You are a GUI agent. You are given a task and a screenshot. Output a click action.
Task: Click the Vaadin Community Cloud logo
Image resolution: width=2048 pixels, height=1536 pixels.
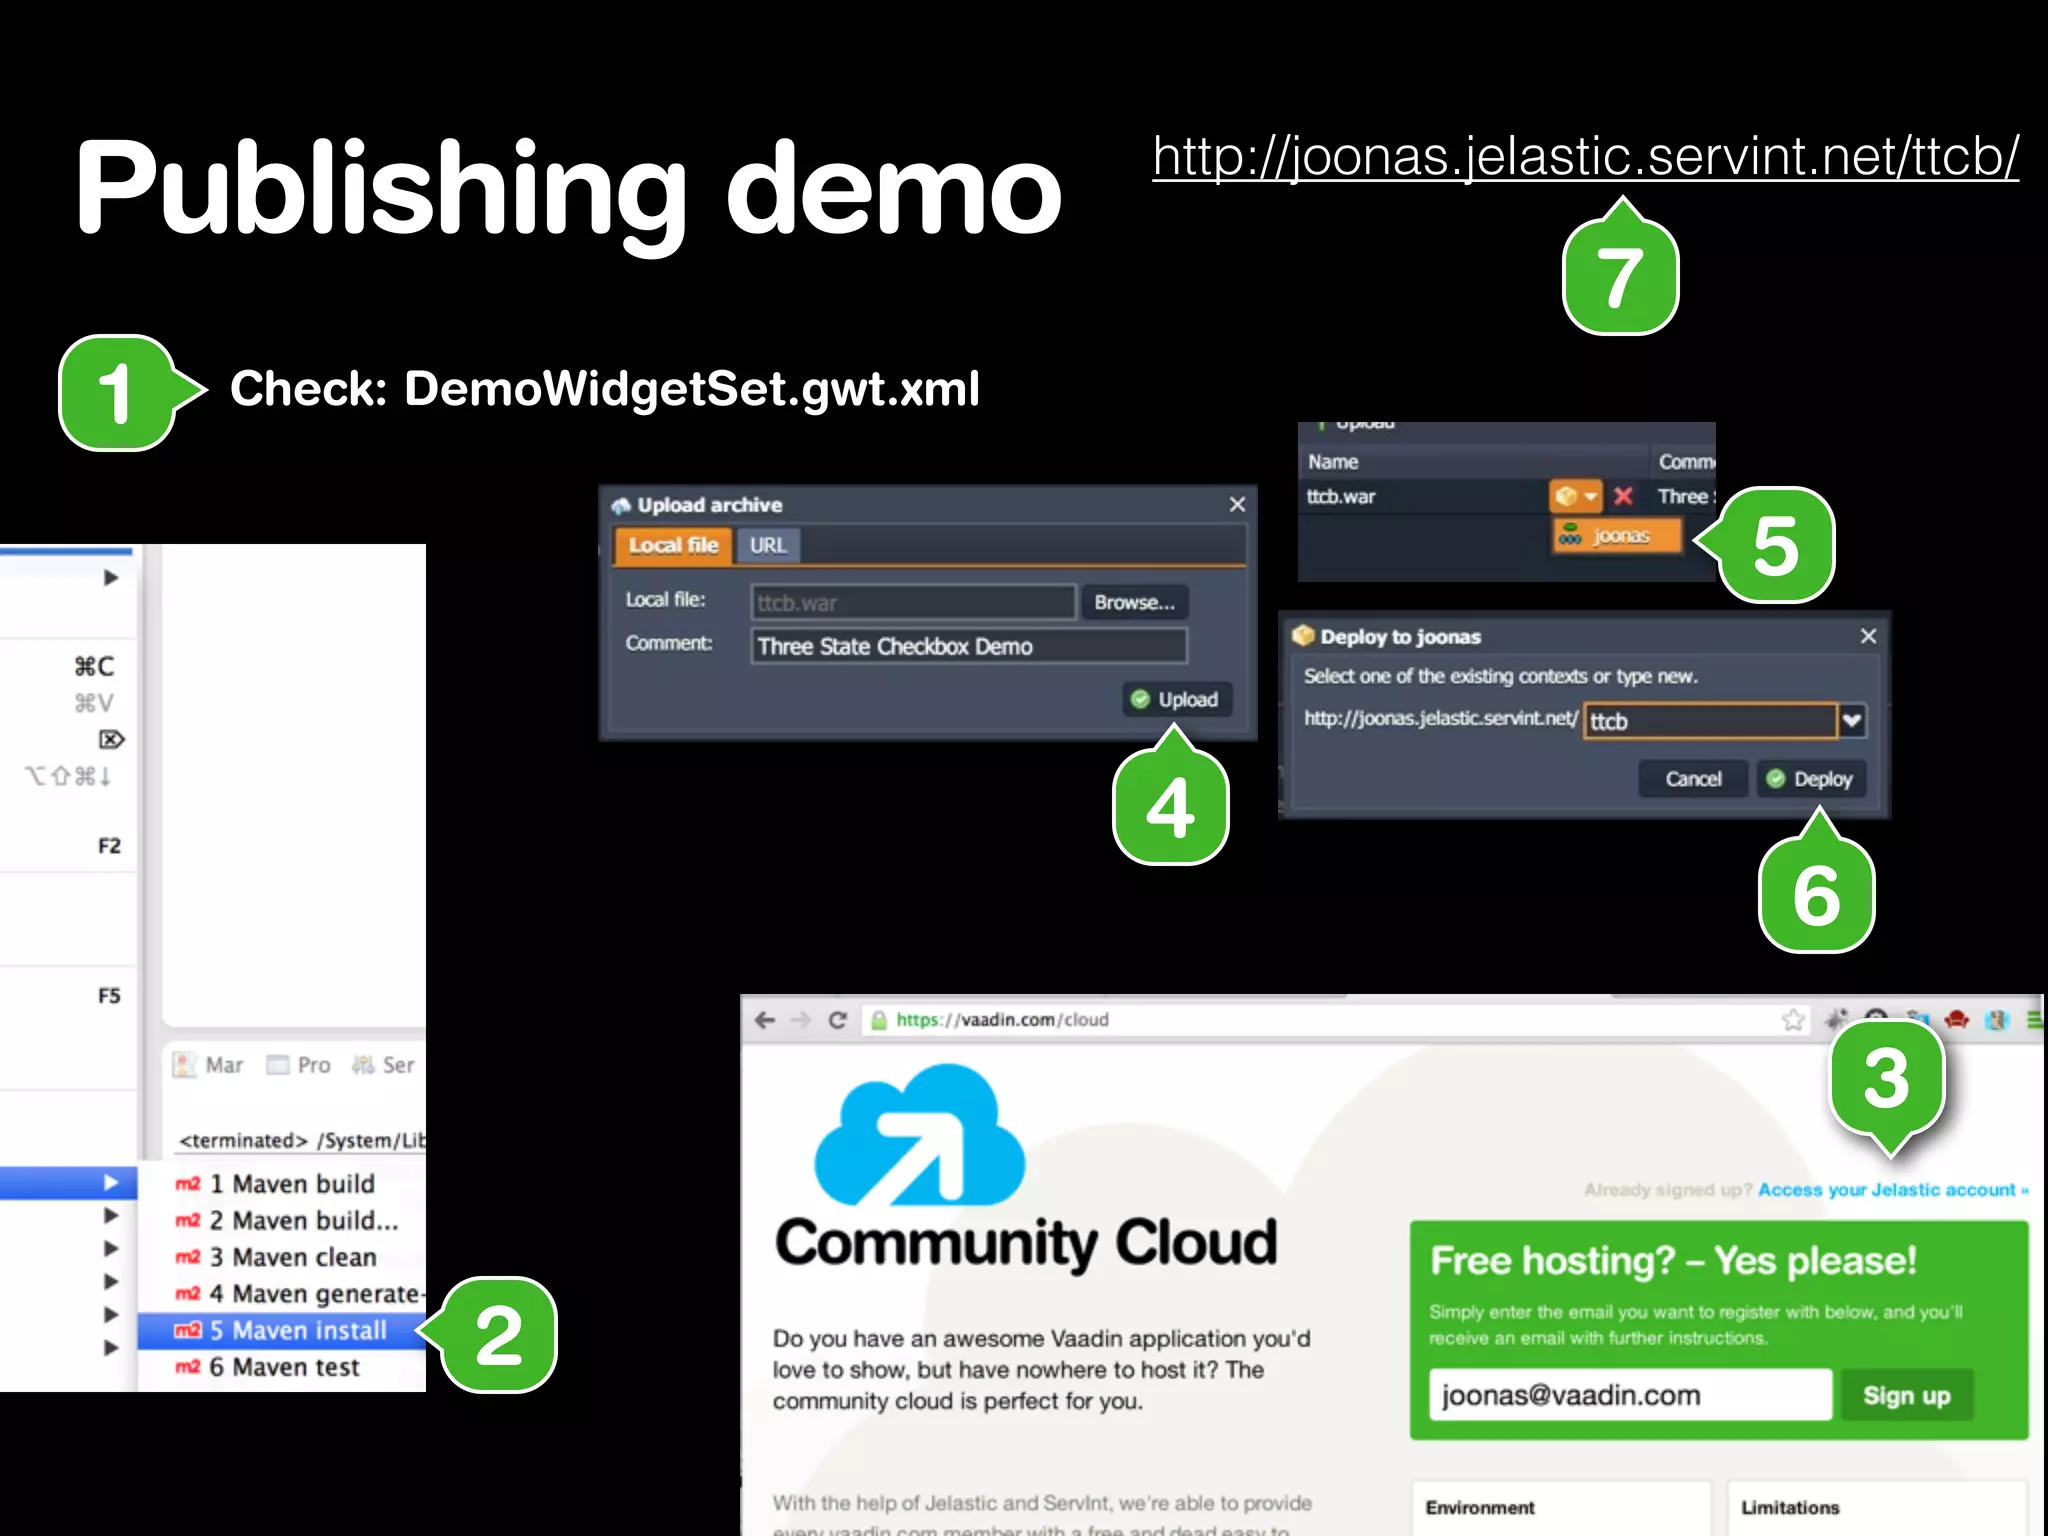(920, 1135)
